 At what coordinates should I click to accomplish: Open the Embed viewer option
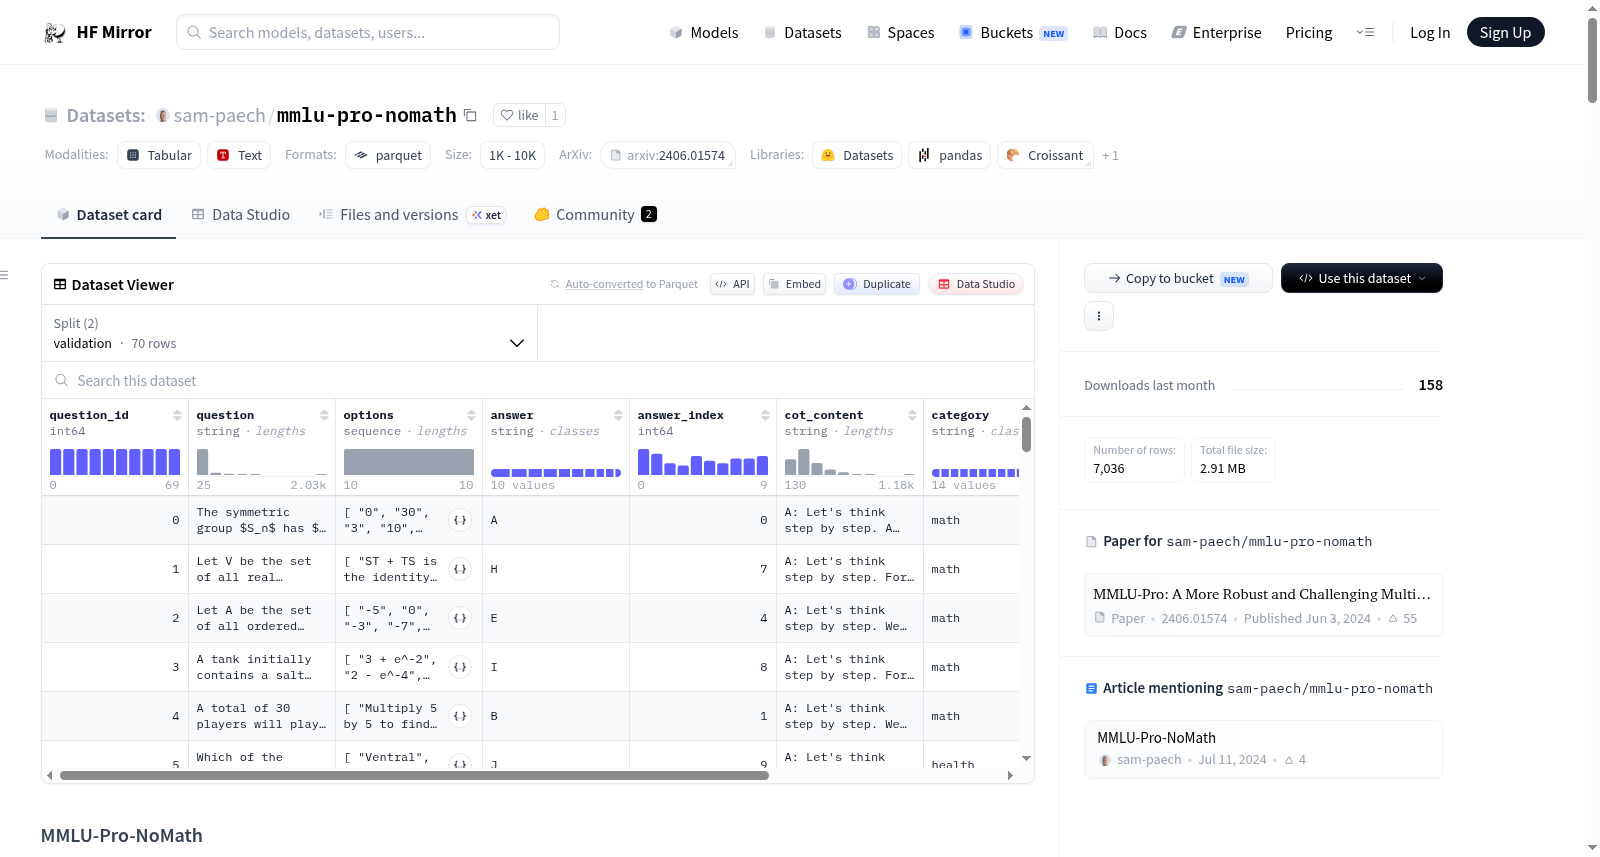794,284
